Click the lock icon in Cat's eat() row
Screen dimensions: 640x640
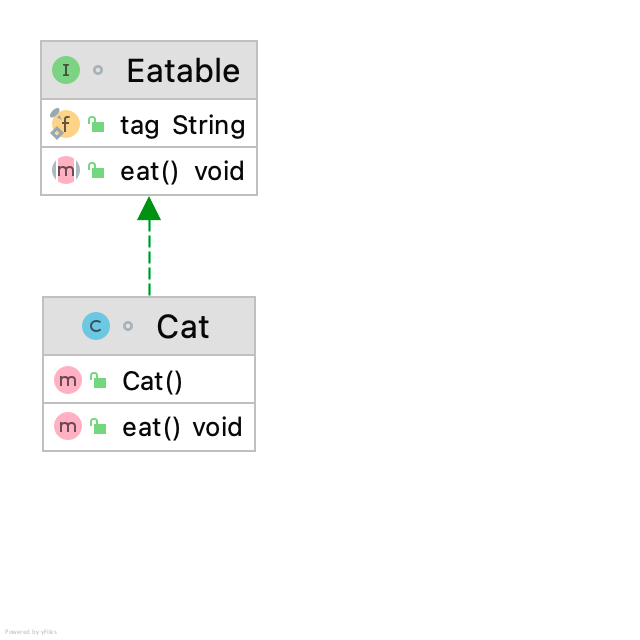click(x=98, y=427)
